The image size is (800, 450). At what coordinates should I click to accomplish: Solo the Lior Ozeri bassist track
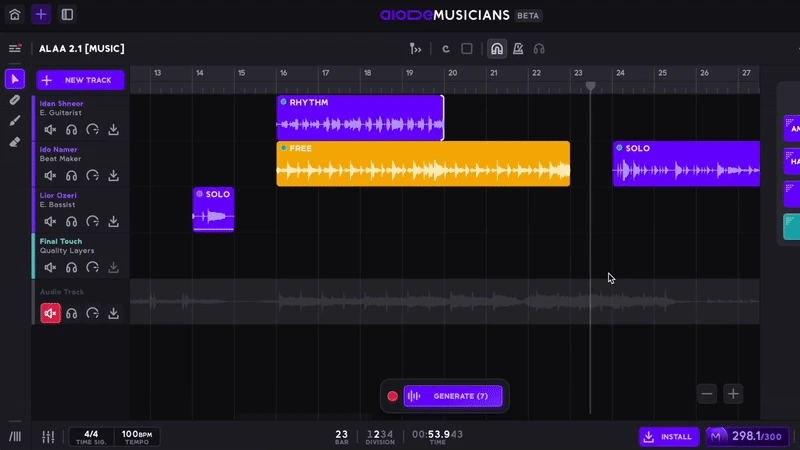coord(72,222)
